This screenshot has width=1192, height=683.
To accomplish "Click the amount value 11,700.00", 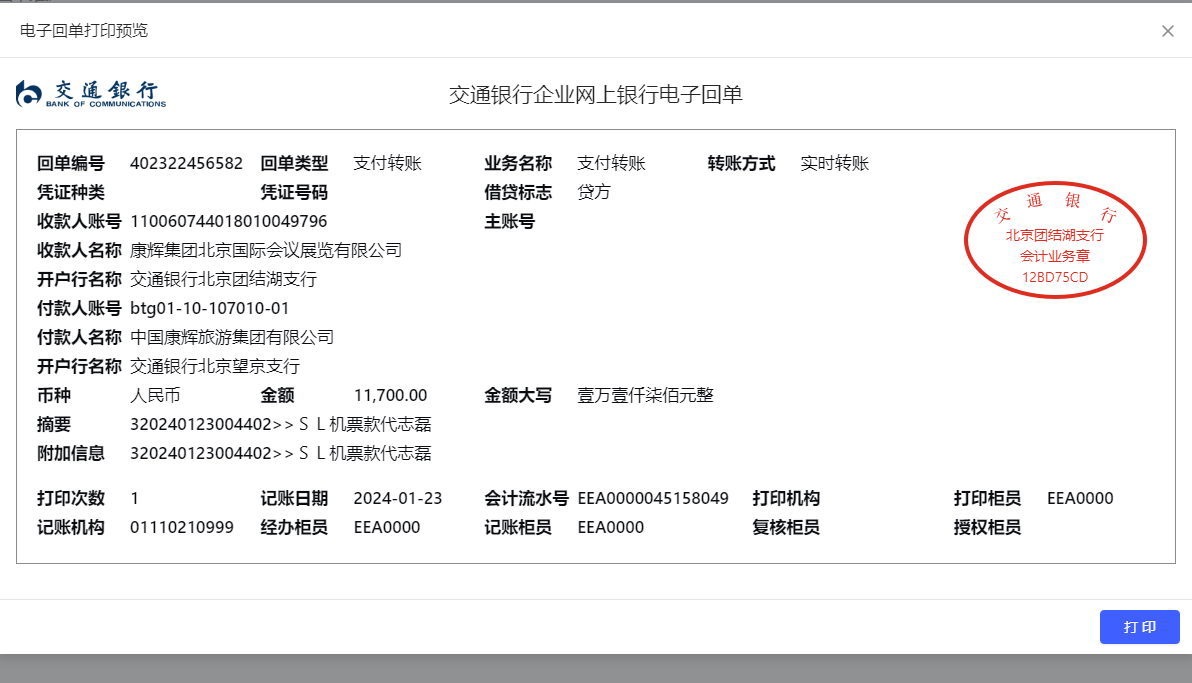I will [390, 395].
